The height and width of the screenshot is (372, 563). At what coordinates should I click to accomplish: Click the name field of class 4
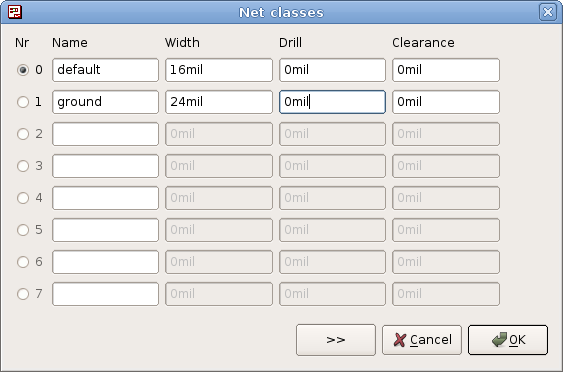click(x=105, y=198)
